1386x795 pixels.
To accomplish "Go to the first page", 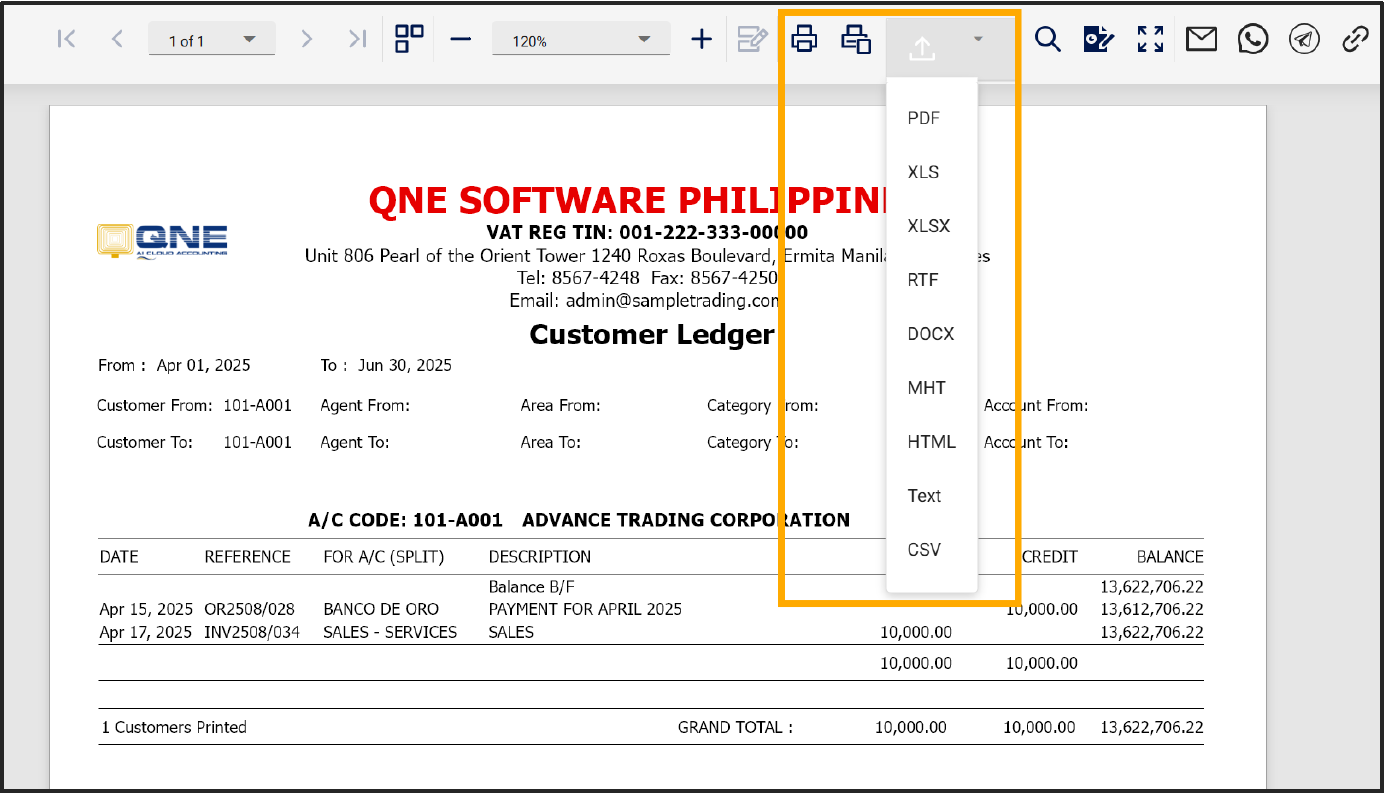I will pos(67,39).
